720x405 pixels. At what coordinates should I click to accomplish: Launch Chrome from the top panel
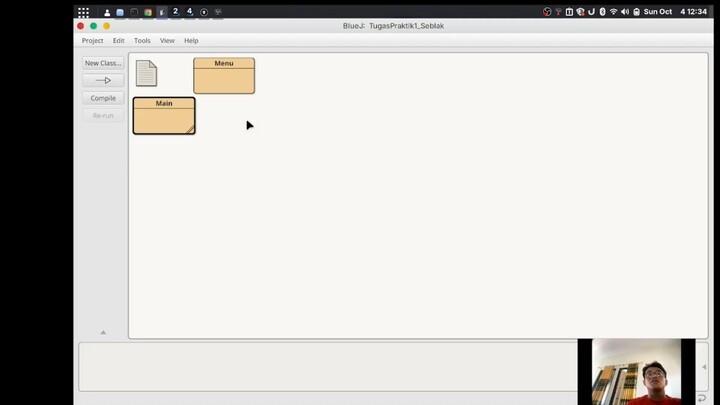tap(148, 12)
